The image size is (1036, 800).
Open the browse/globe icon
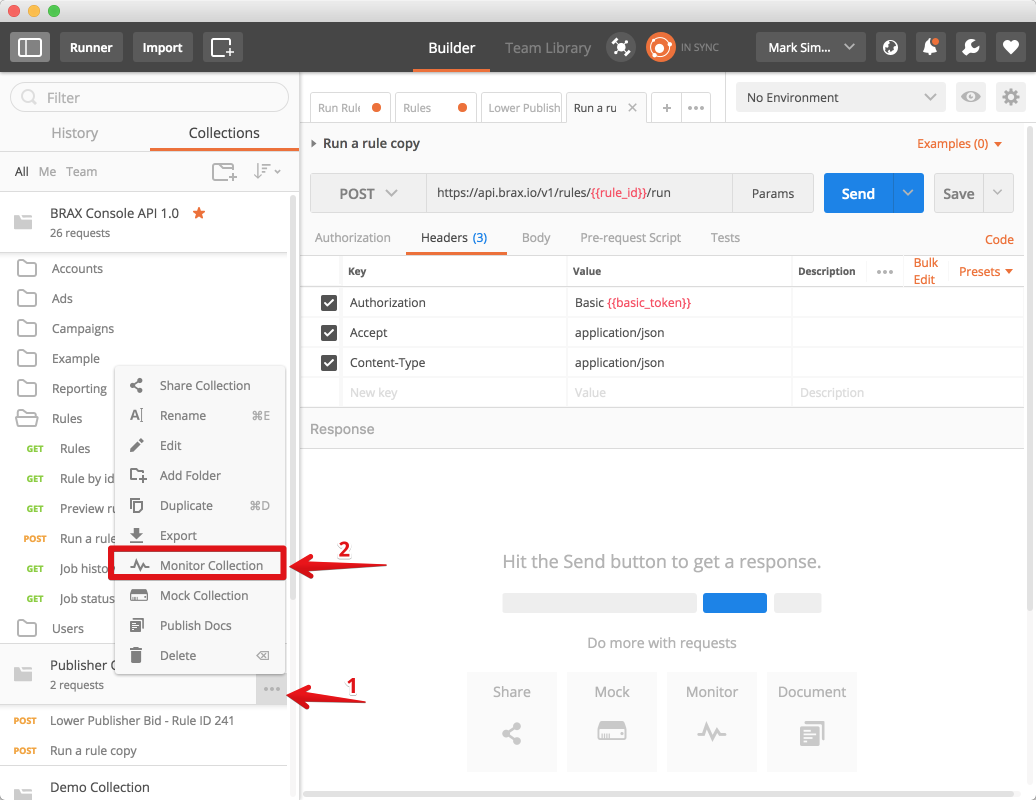(x=890, y=48)
